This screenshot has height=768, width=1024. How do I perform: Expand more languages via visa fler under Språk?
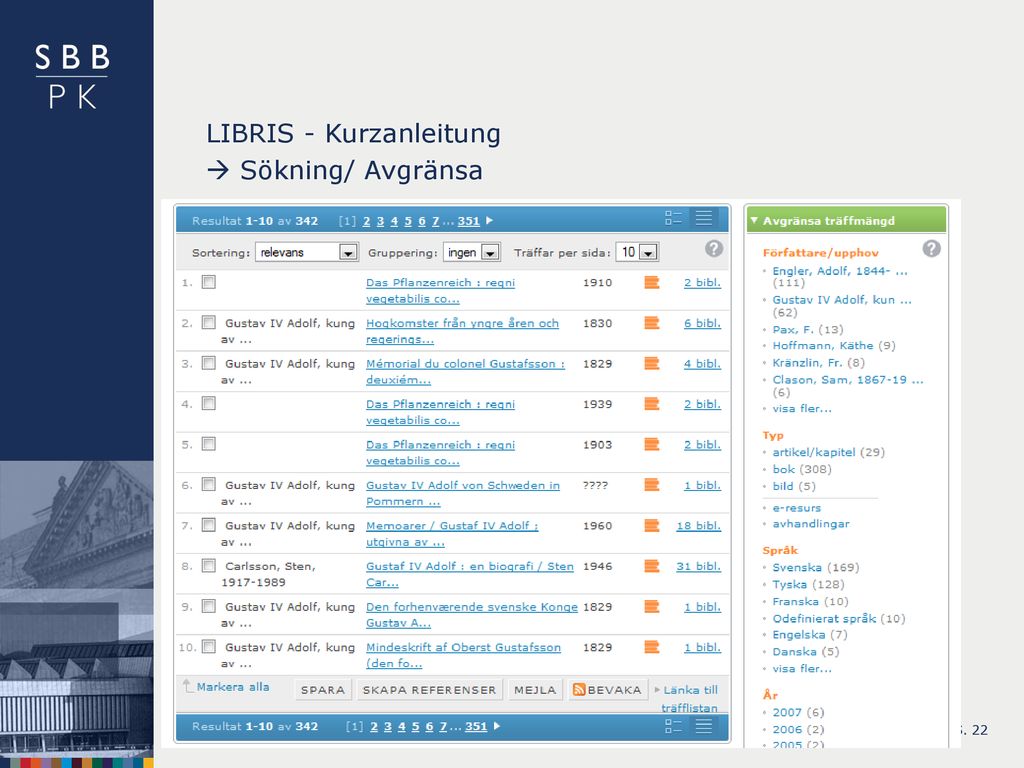click(802, 669)
